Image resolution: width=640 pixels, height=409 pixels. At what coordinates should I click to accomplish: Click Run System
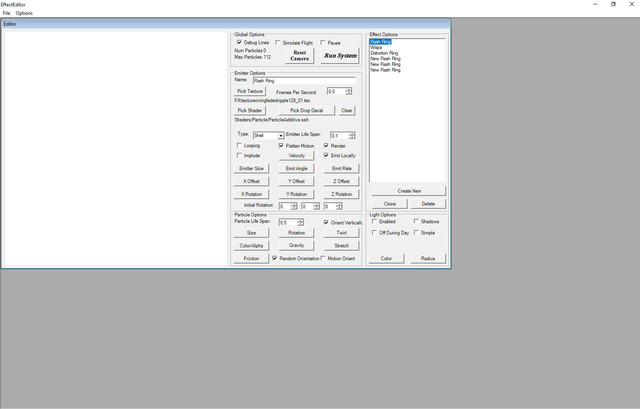coord(340,56)
